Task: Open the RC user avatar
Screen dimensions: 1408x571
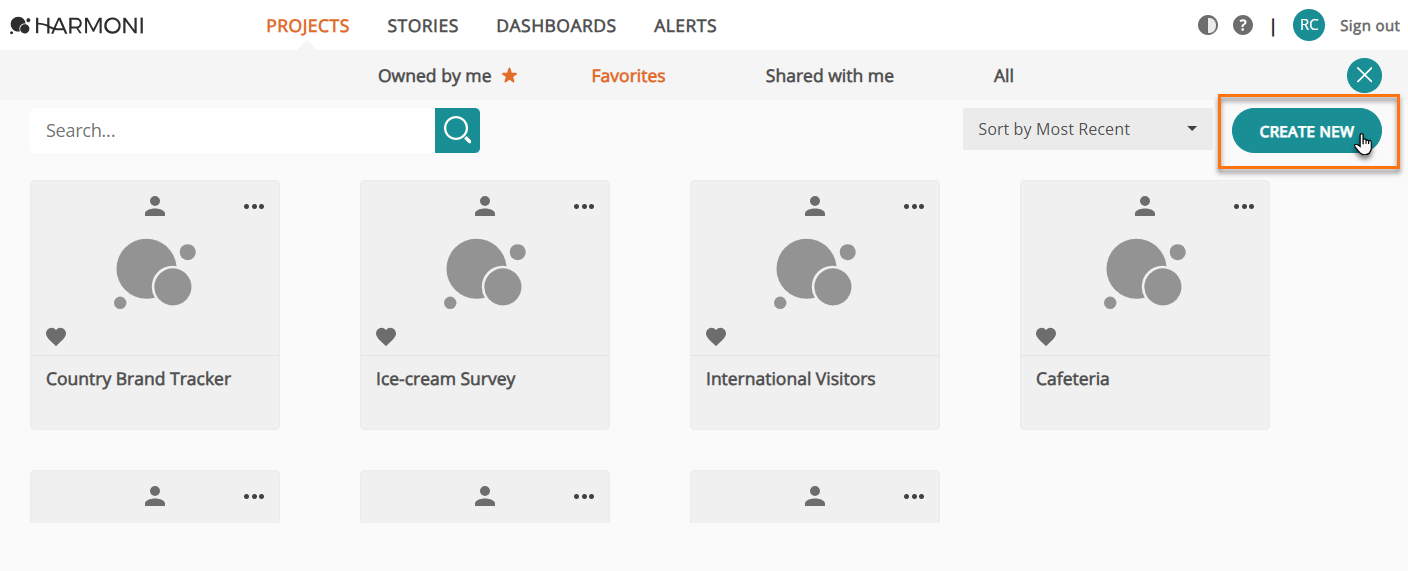Action: click(x=1309, y=25)
